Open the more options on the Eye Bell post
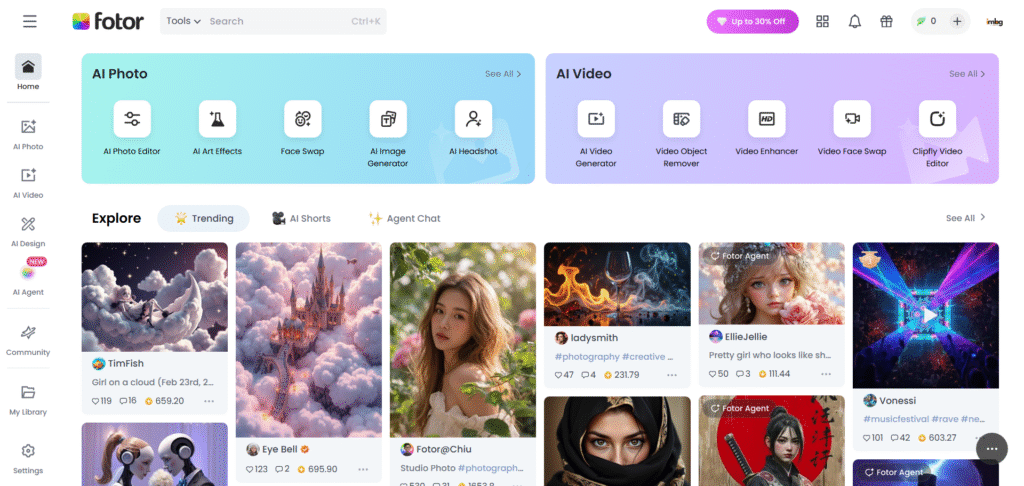This screenshot has width=1024, height=486. [363, 469]
